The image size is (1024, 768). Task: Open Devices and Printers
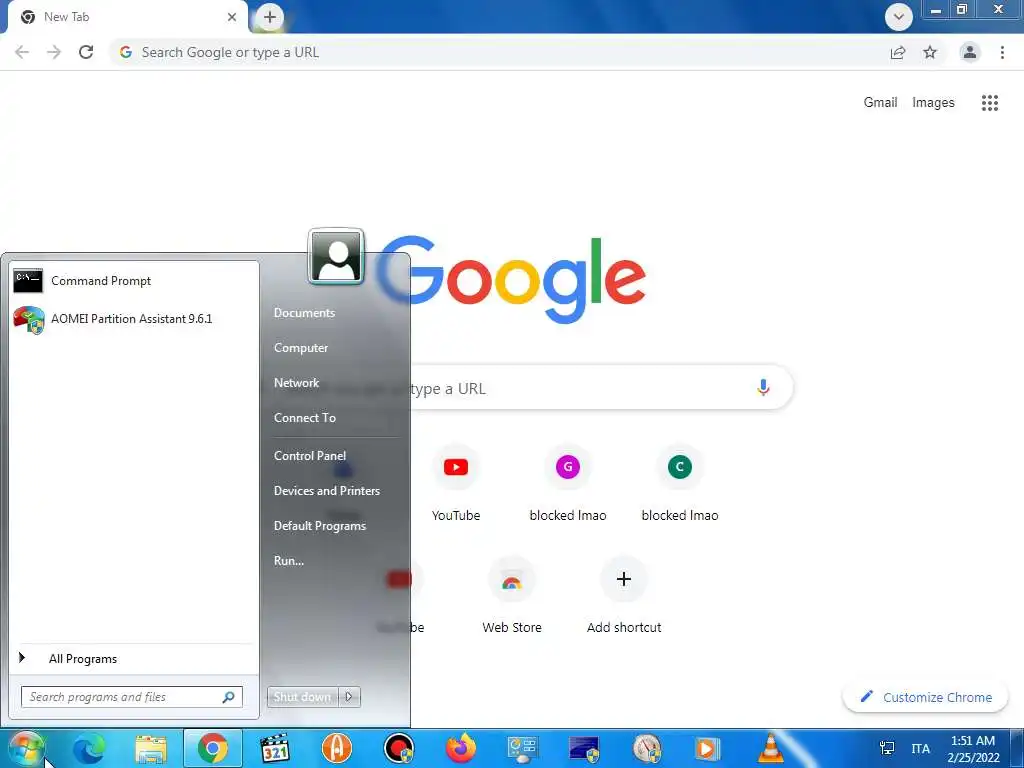pos(327,491)
